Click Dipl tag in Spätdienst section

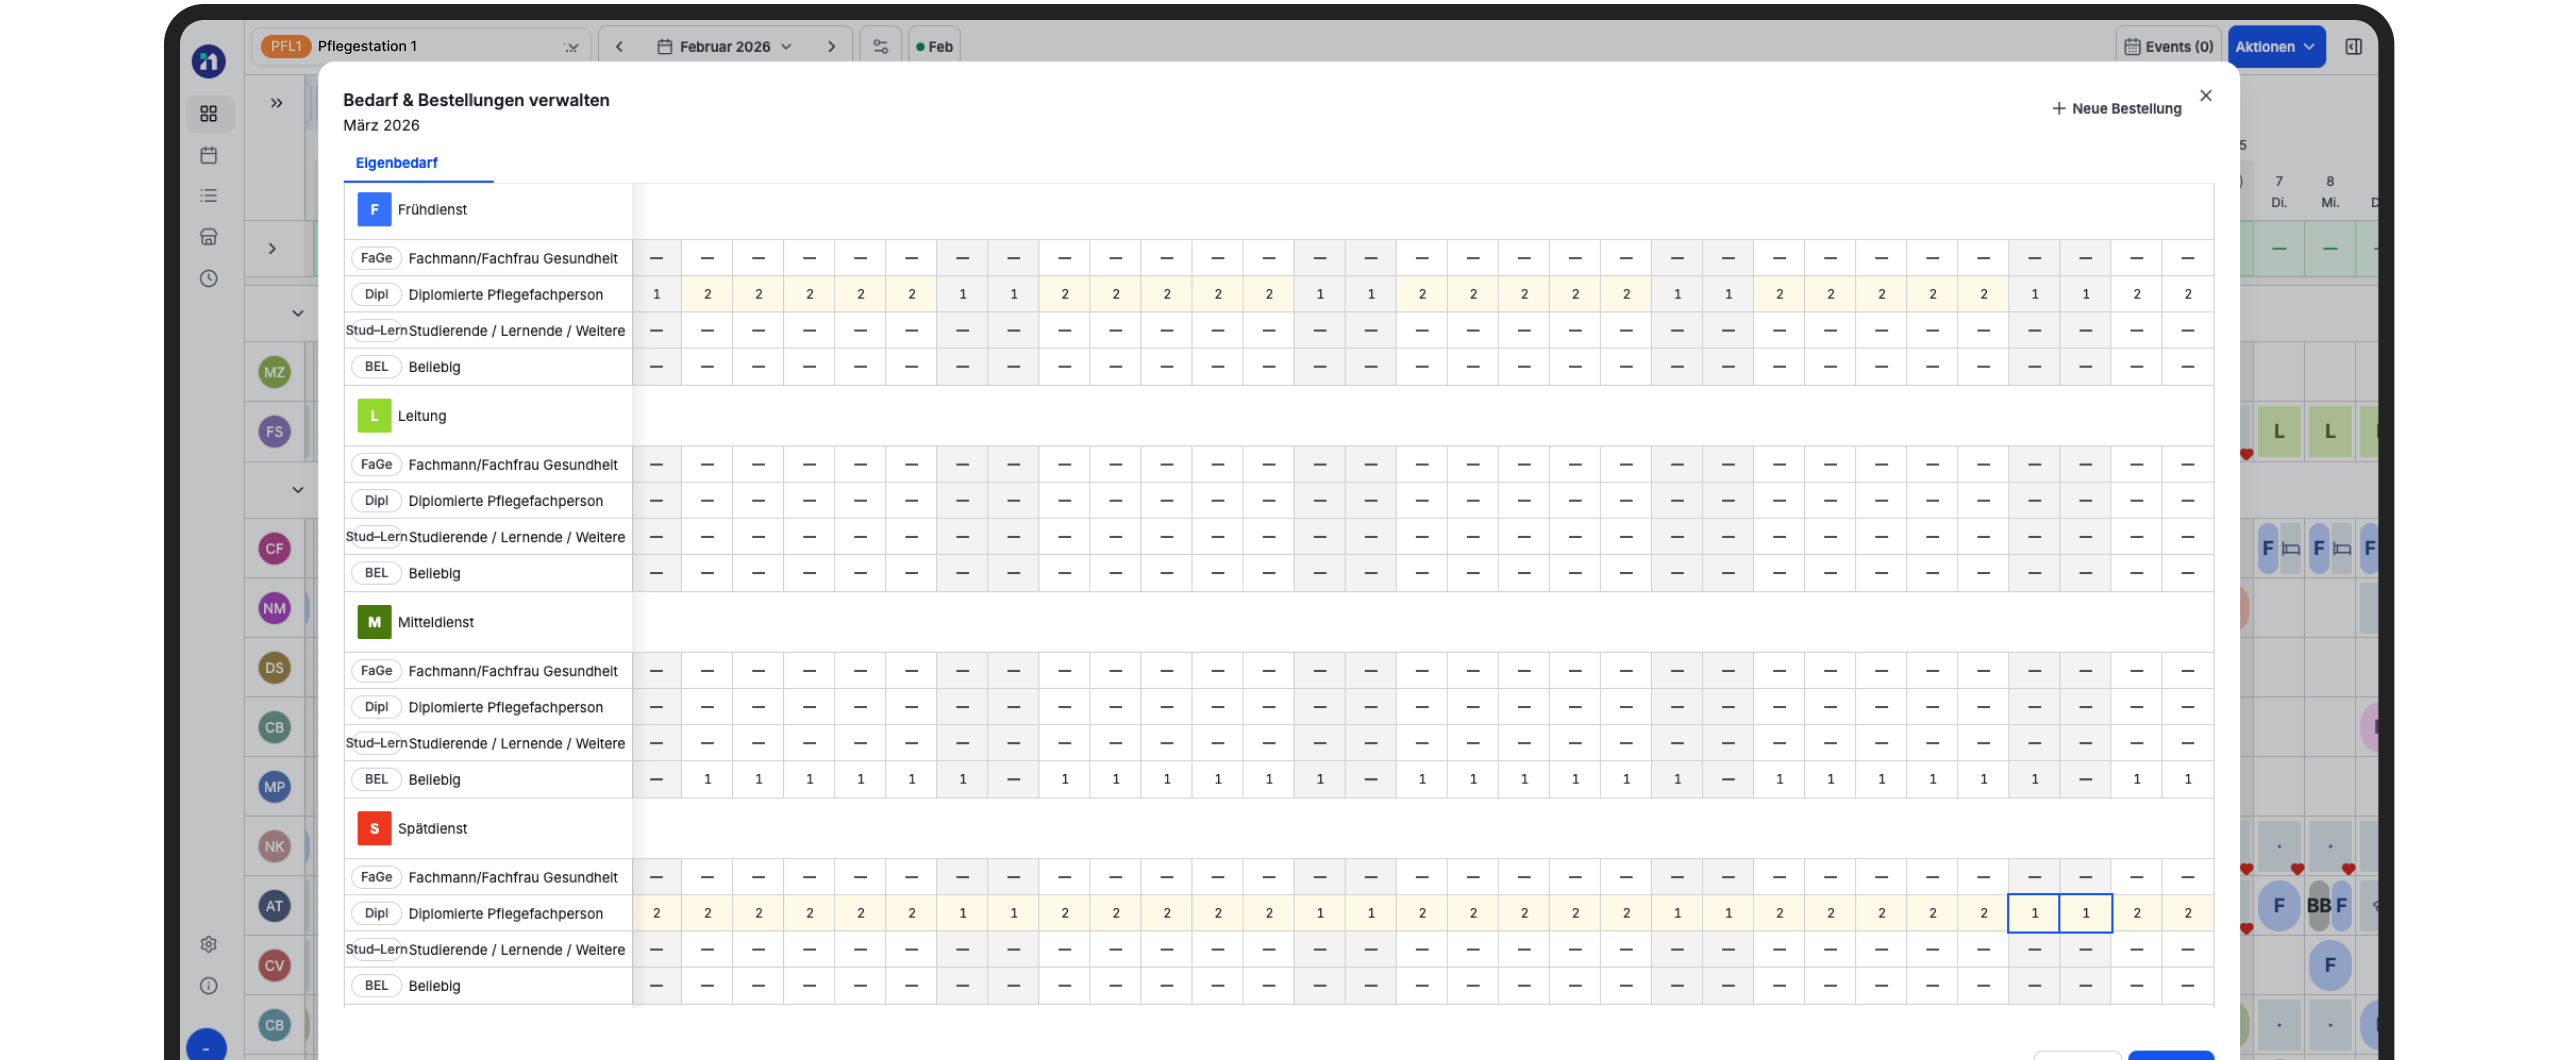[x=376, y=913]
